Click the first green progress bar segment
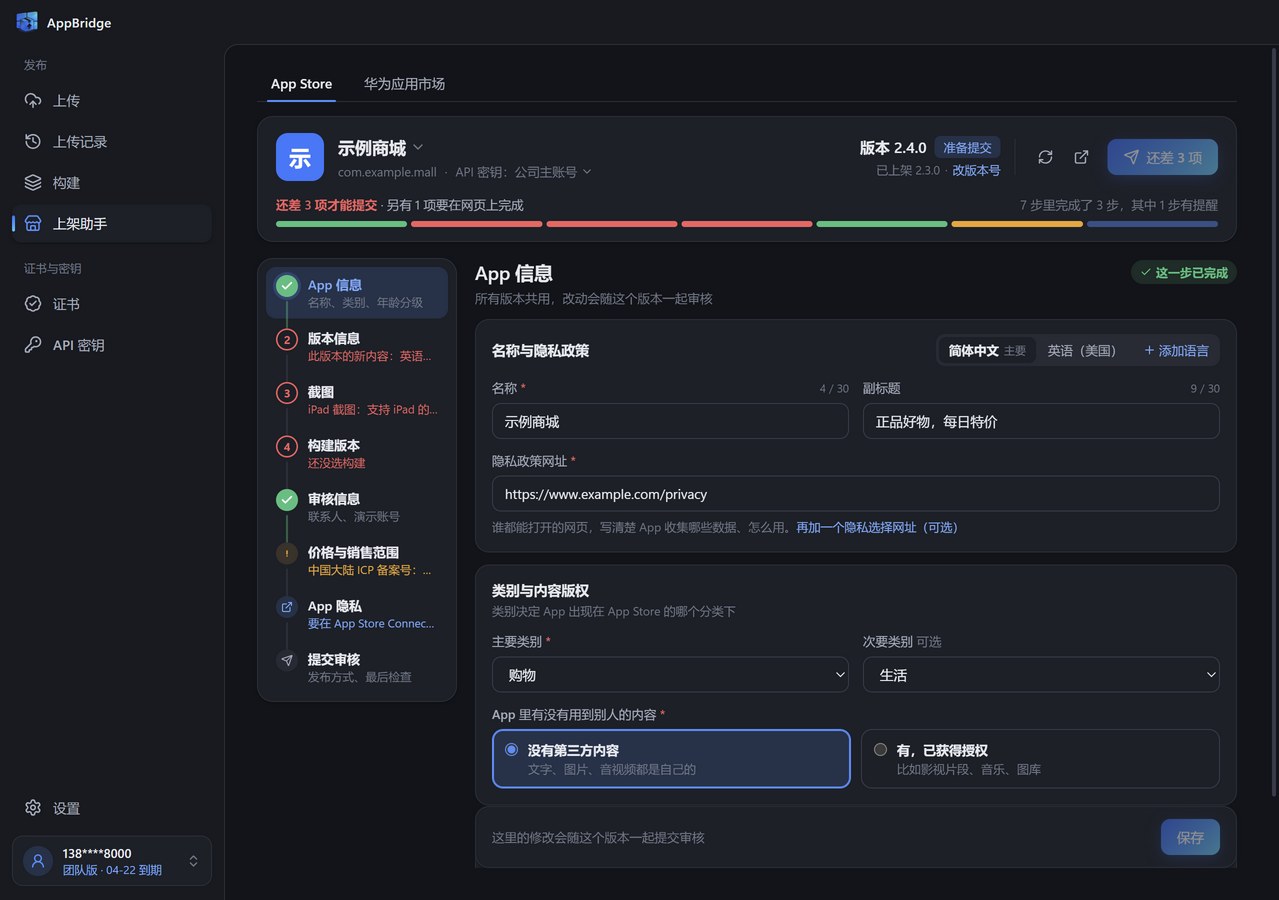The width and height of the screenshot is (1279, 900). tap(341, 224)
